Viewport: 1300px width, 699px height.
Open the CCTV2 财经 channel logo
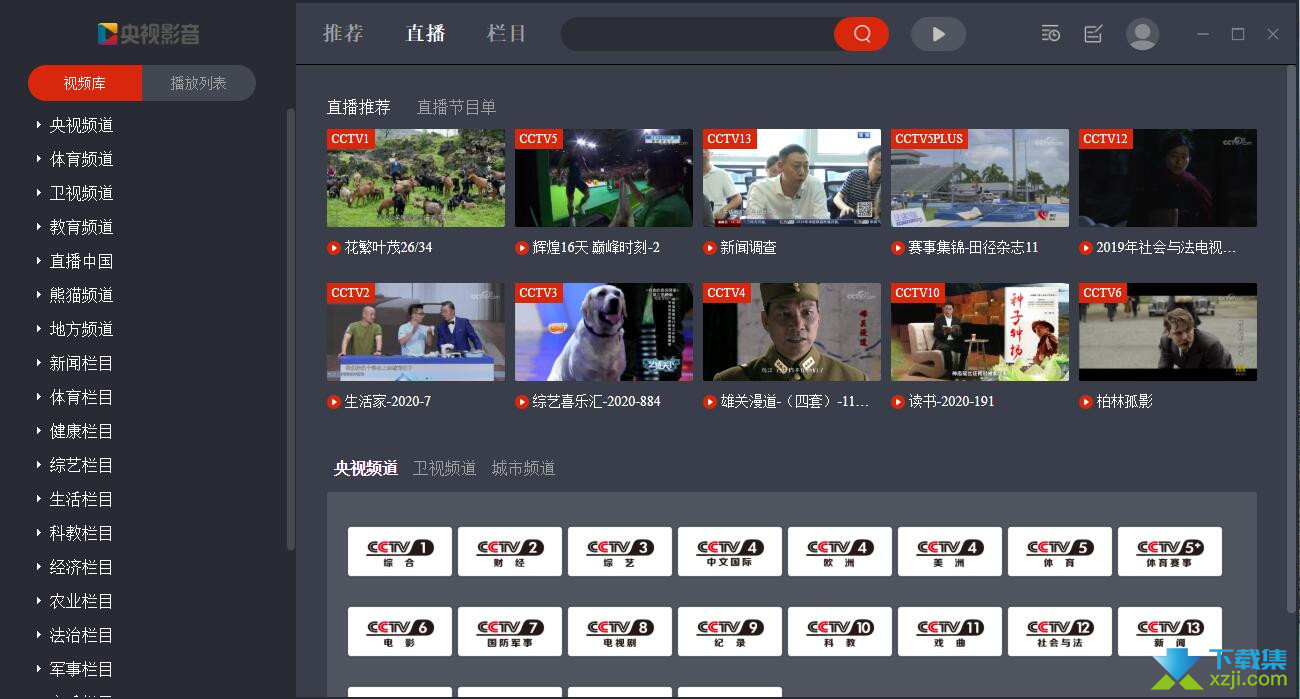coord(510,552)
